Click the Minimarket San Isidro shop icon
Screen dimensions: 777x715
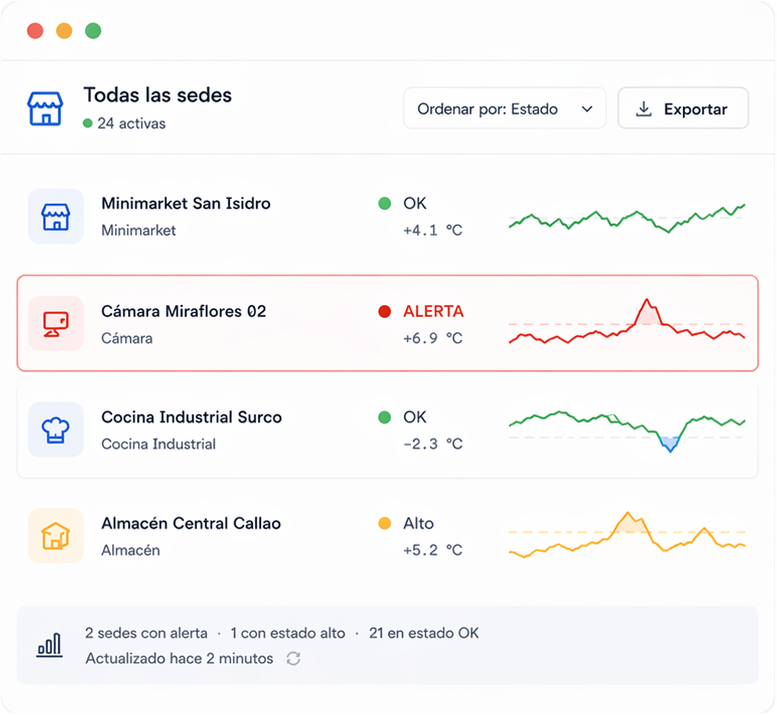(x=55, y=216)
